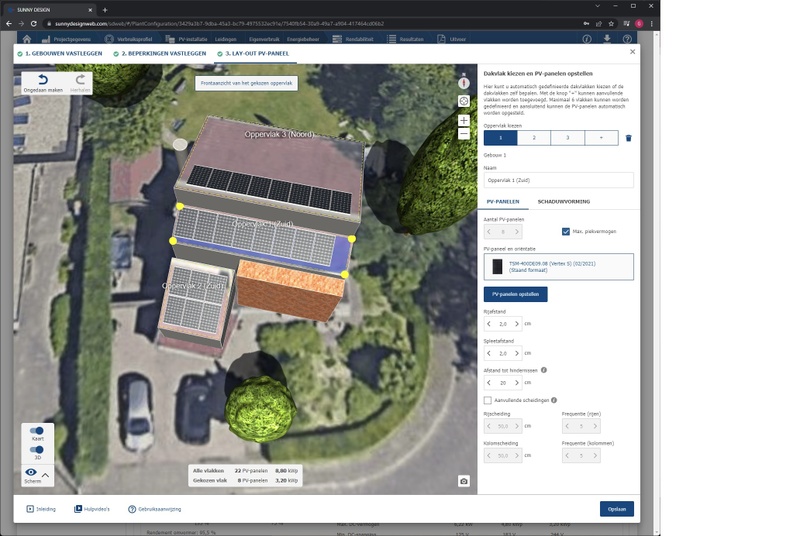Bookmark this page with the star icon
Viewport: 800px width, 536px height.
click(611, 23)
